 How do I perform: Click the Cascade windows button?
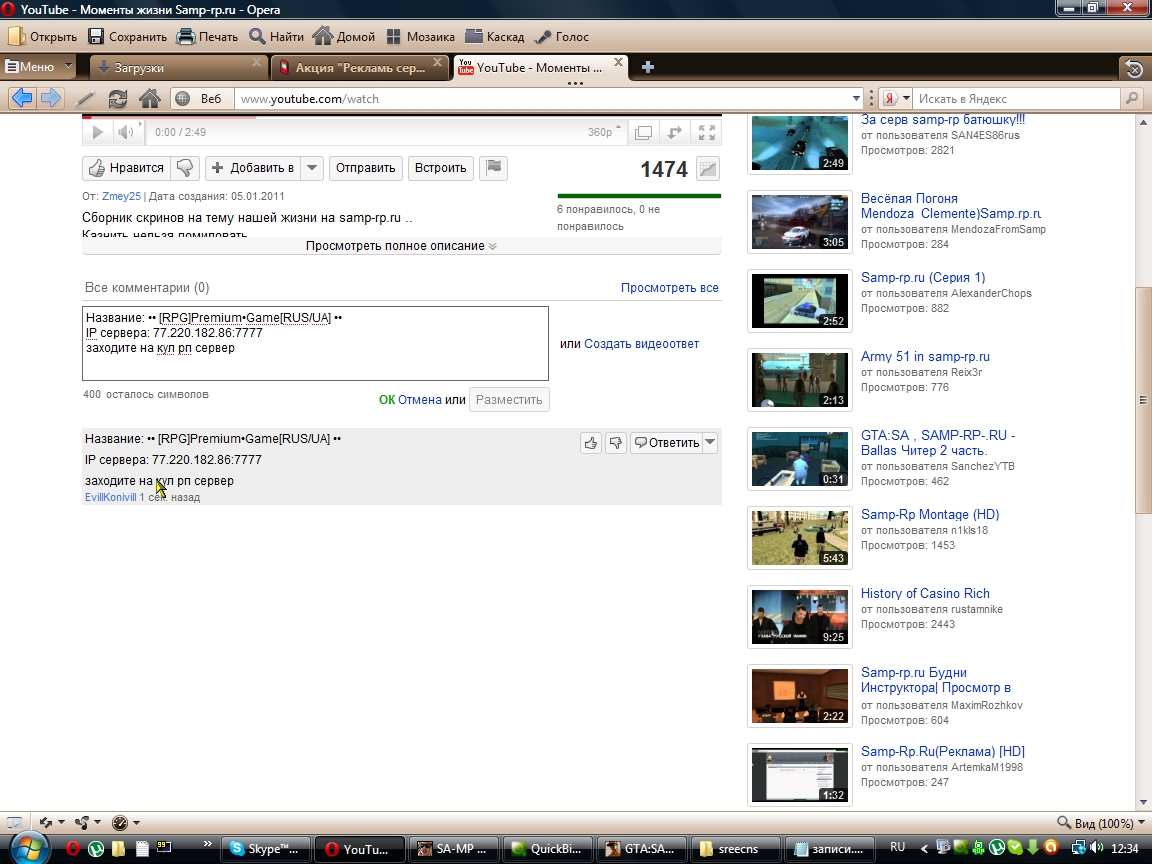[494, 37]
